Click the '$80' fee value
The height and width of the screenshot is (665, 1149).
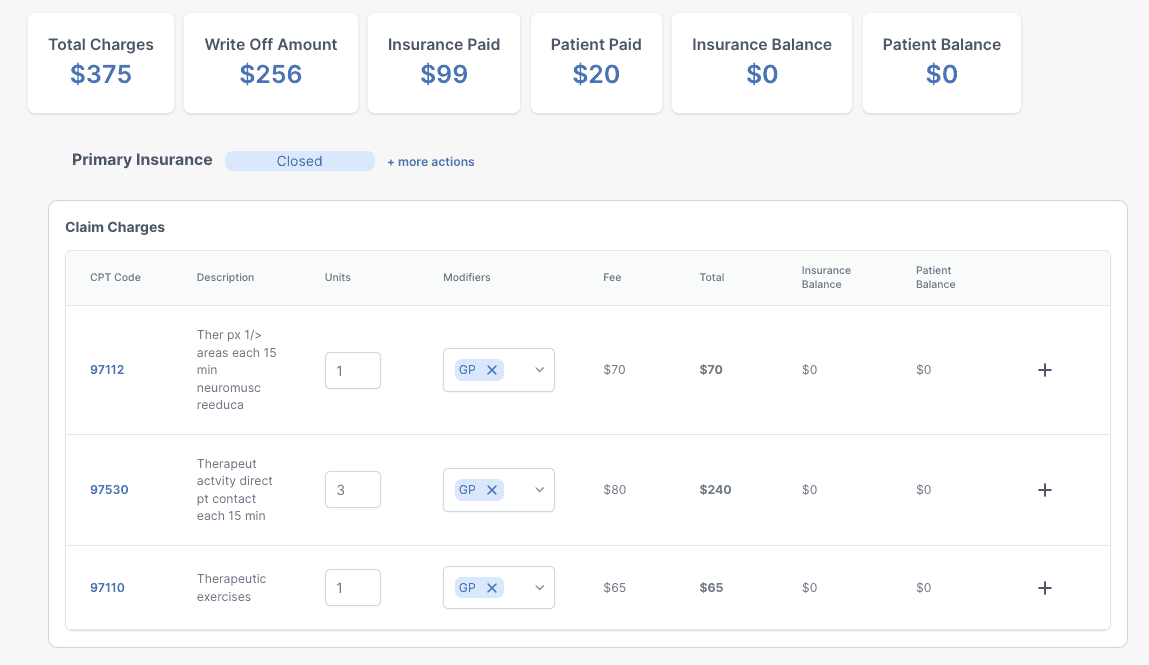tap(614, 490)
